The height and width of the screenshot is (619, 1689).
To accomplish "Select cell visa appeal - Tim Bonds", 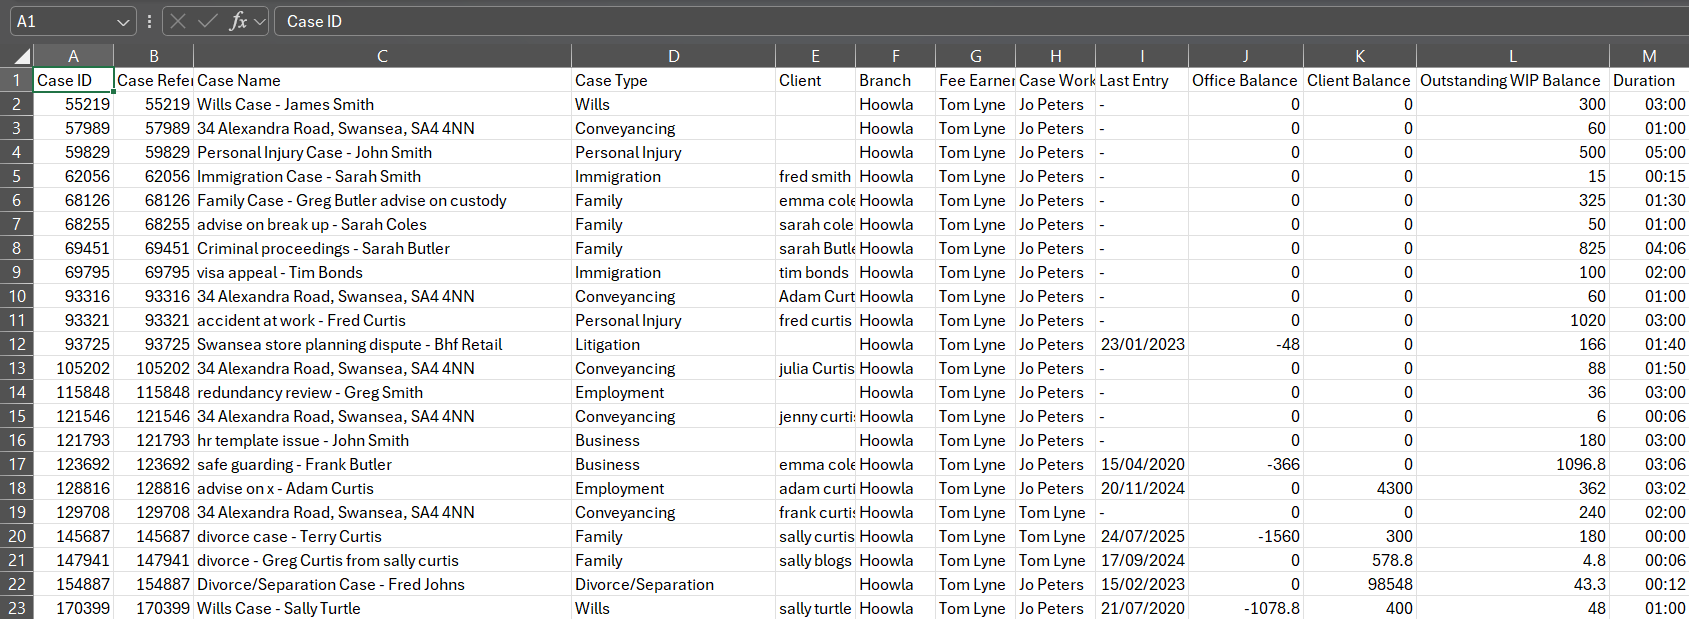I will pyautogui.click(x=382, y=272).
